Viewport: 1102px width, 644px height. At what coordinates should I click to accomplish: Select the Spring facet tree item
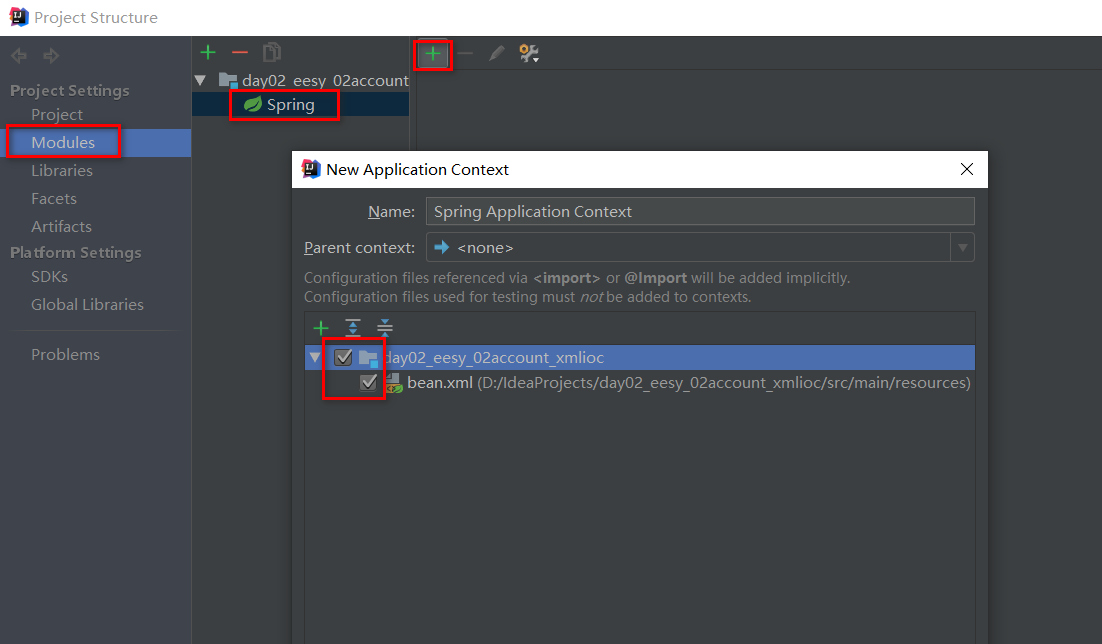(x=301, y=105)
